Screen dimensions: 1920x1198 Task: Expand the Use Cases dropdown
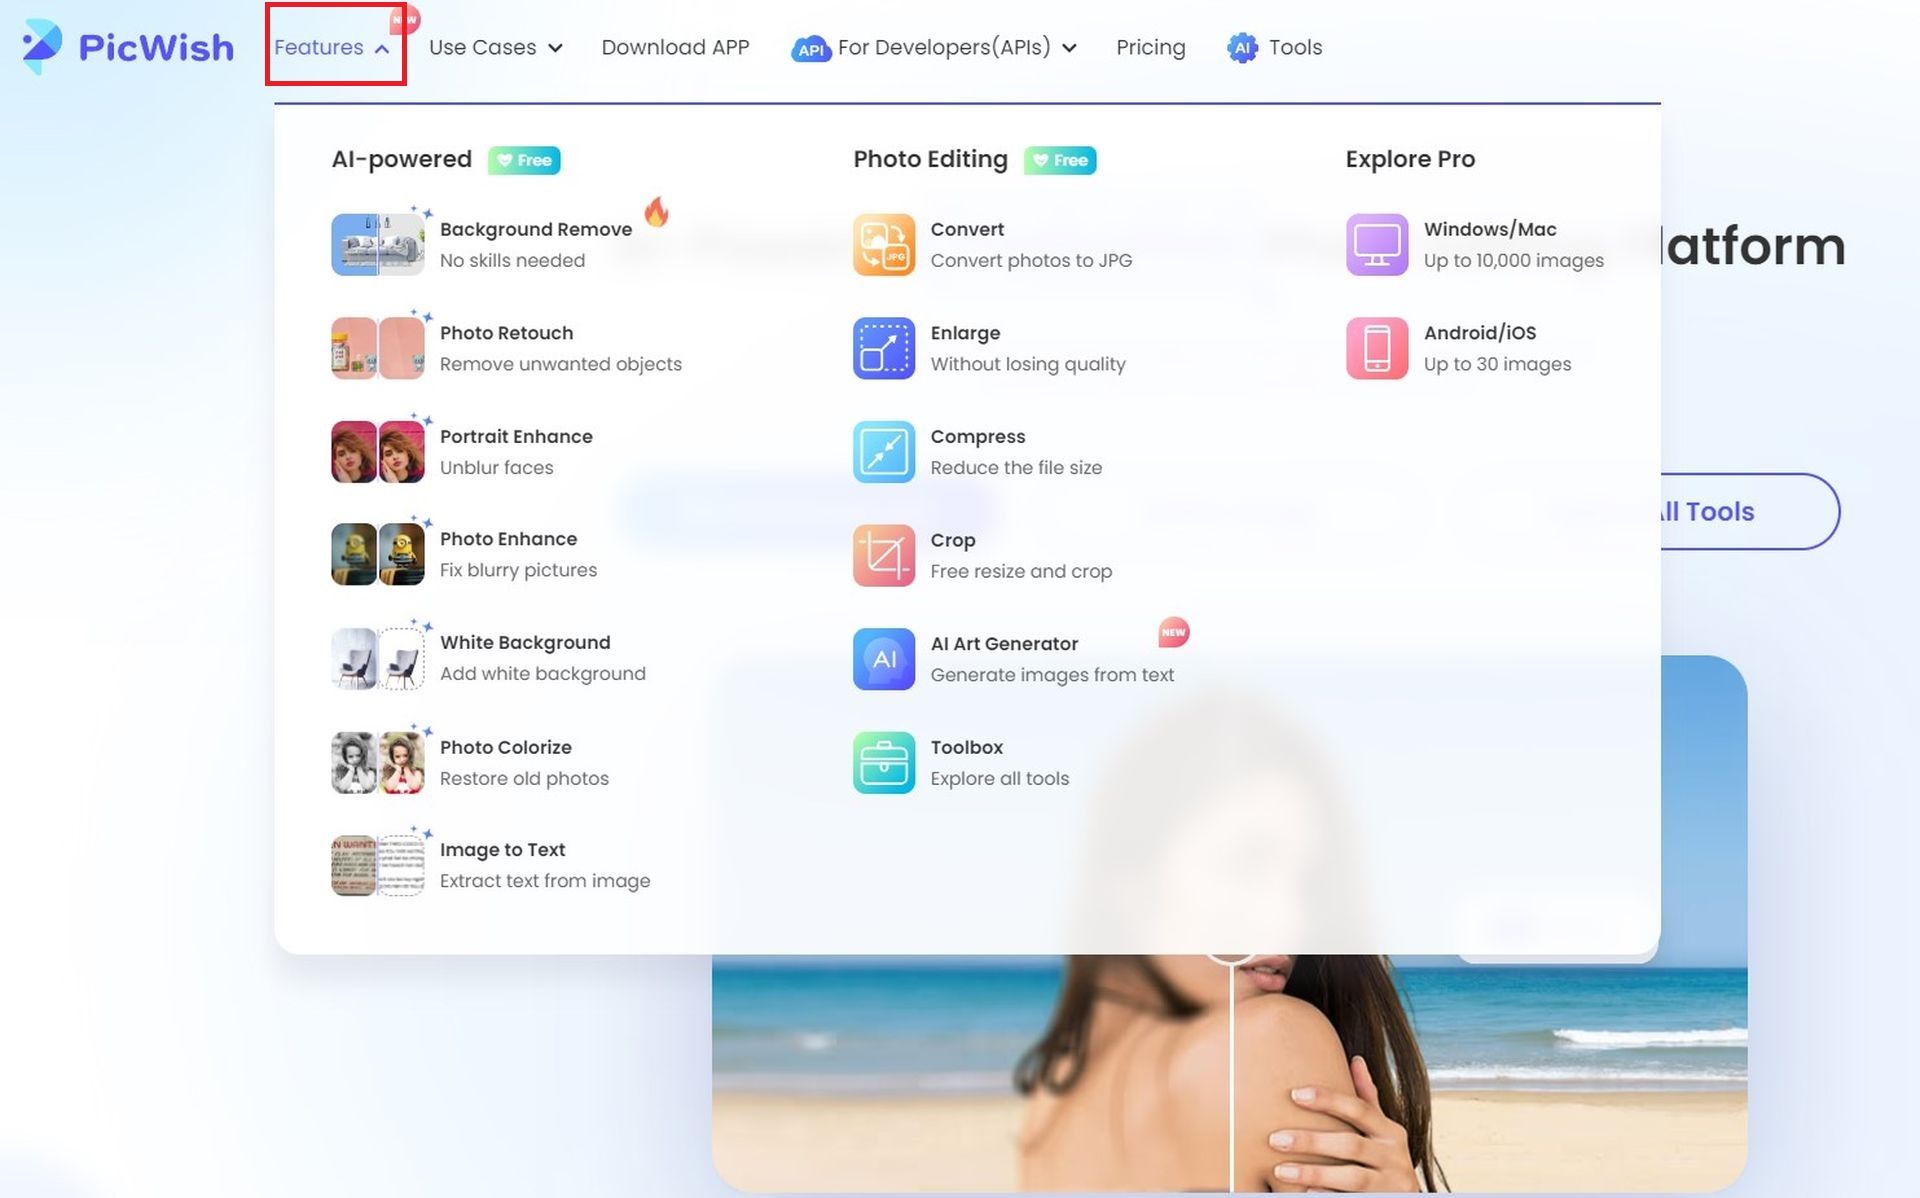tap(494, 47)
